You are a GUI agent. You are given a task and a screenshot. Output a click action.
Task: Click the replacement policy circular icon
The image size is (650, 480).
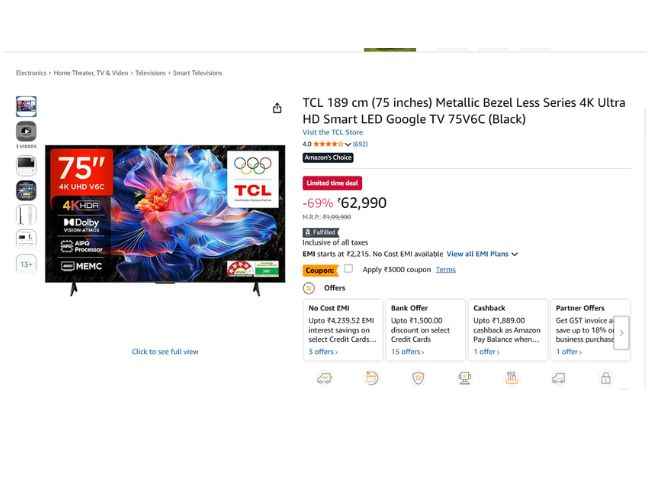[371, 378]
